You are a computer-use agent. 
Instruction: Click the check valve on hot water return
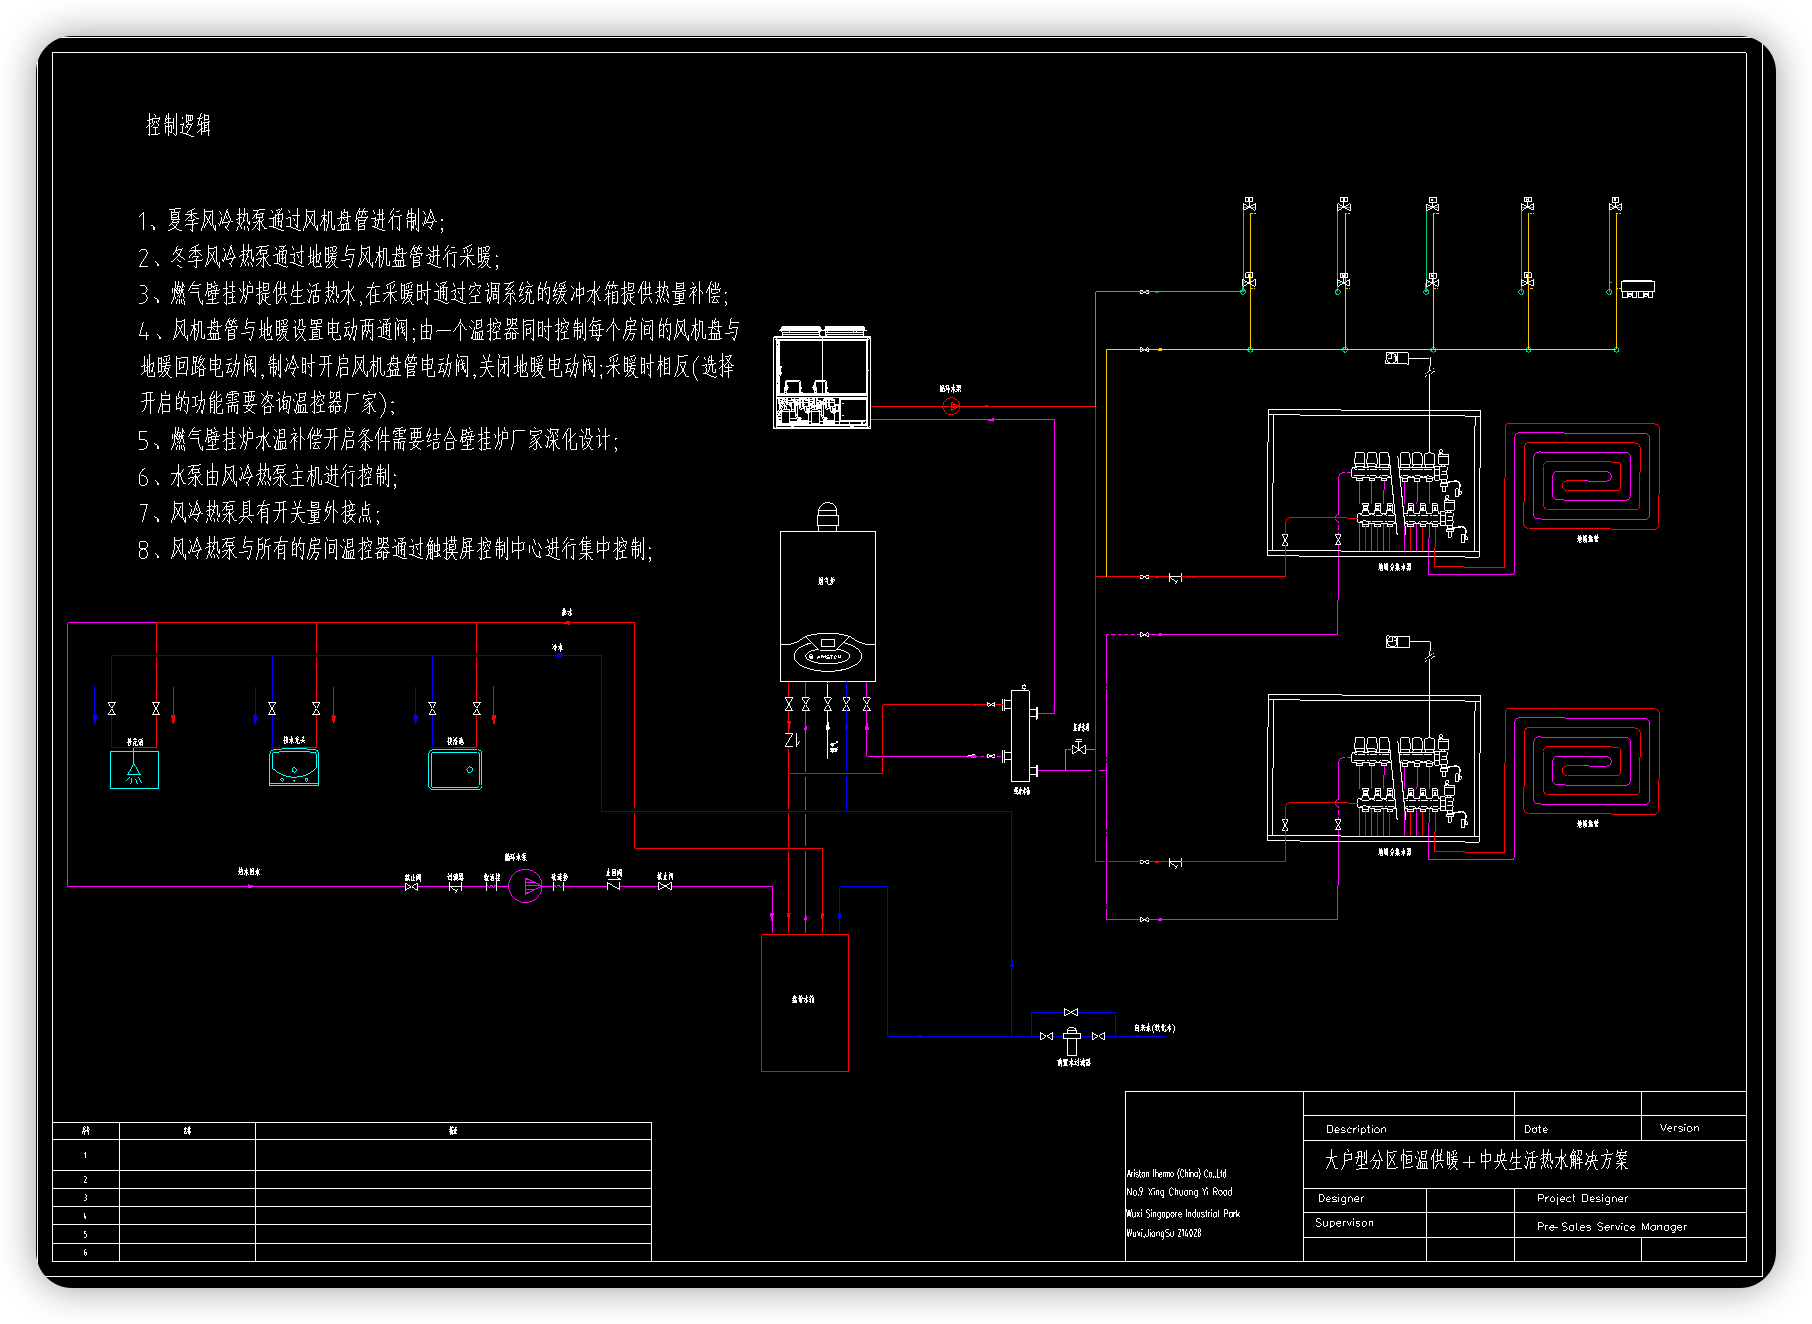(x=613, y=885)
